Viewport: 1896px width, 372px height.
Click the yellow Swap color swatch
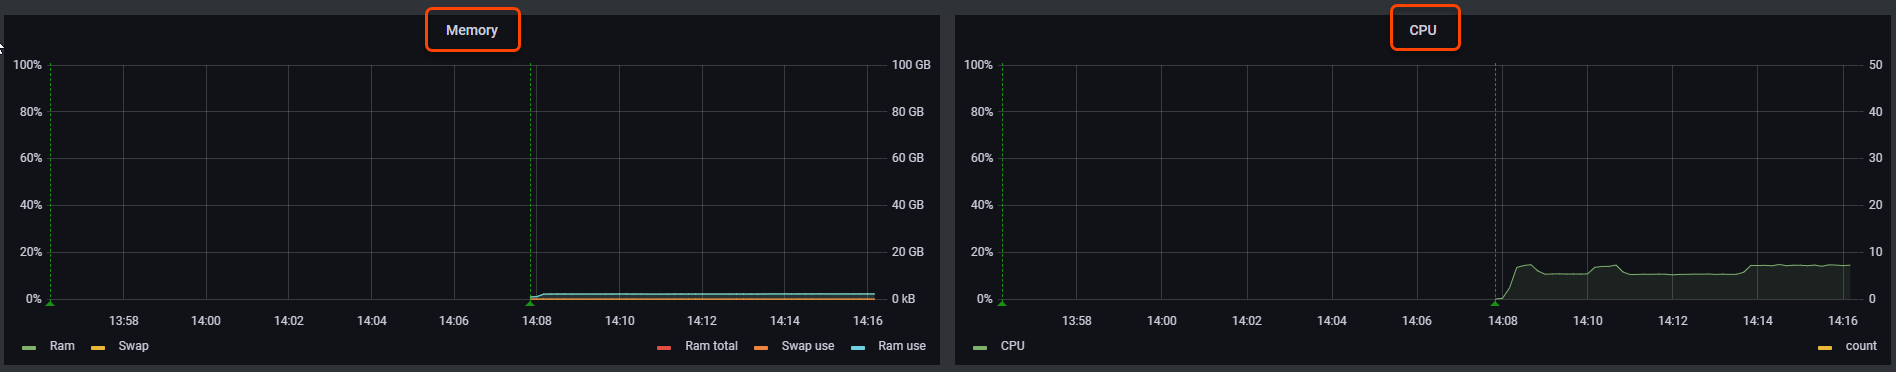click(x=98, y=348)
